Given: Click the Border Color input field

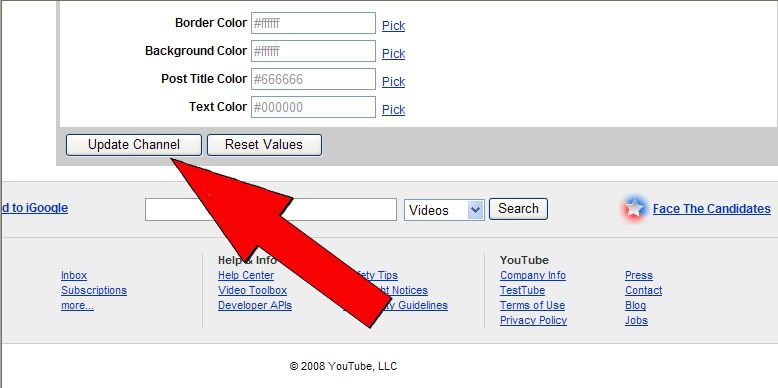Looking at the screenshot, I should coord(313,23).
